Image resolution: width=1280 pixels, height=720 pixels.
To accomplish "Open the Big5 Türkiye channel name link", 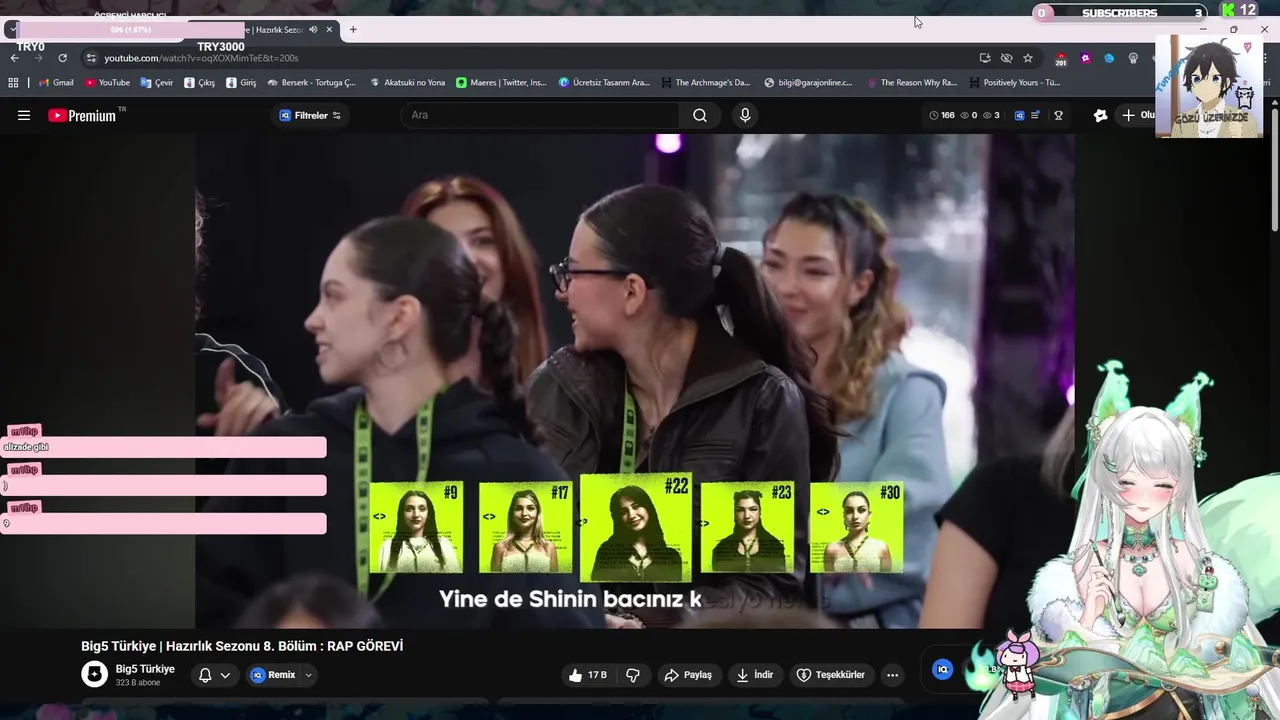I will point(145,669).
